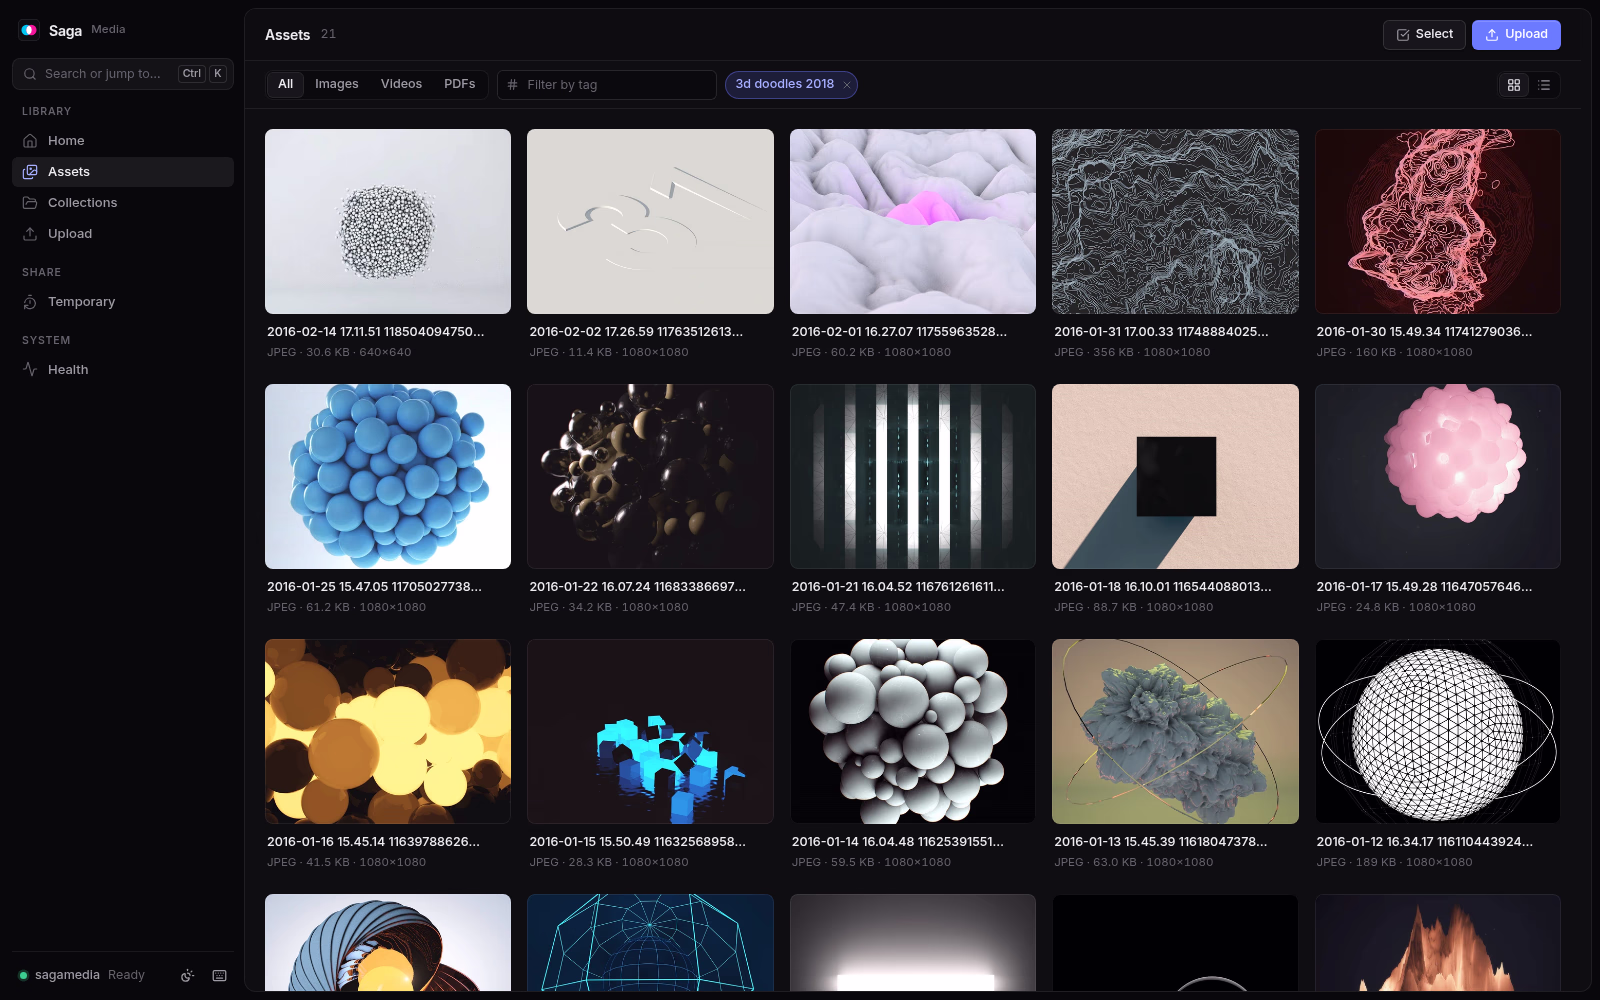This screenshot has width=1600, height=1000.
Task: Click the Assets count 21 heading
Action: coord(300,35)
